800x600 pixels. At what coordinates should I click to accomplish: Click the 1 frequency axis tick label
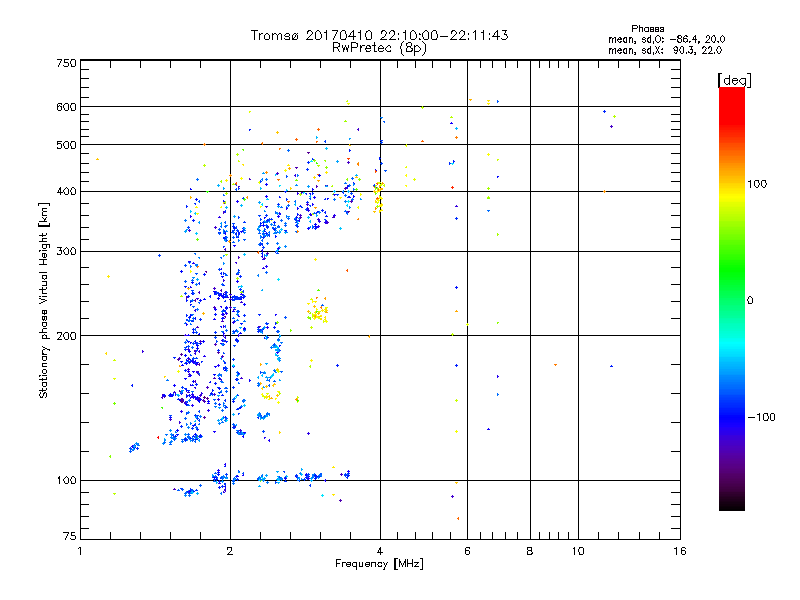click(80, 551)
